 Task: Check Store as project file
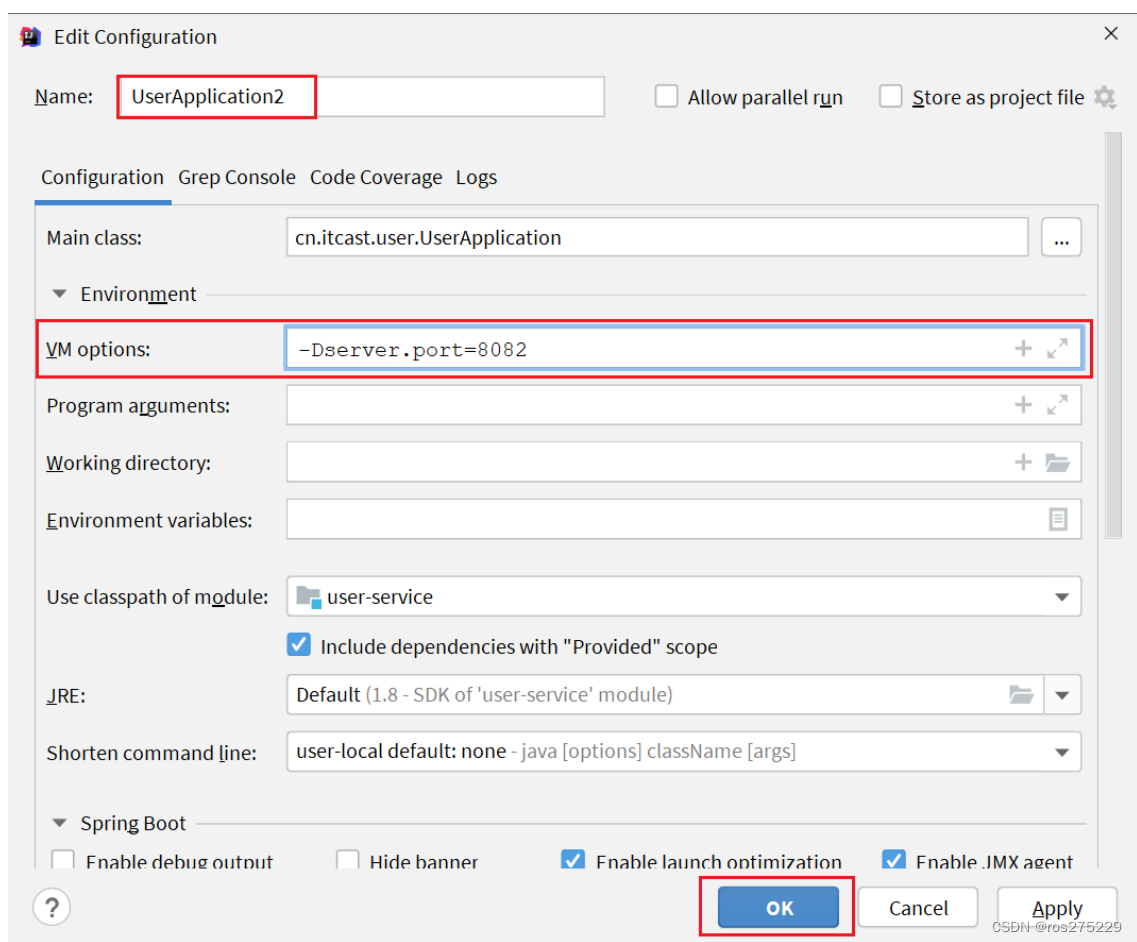[890, 96]
